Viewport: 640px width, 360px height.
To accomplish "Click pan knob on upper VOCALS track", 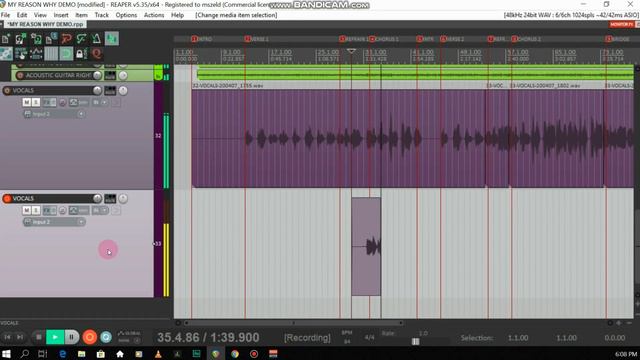I will 123,90.
